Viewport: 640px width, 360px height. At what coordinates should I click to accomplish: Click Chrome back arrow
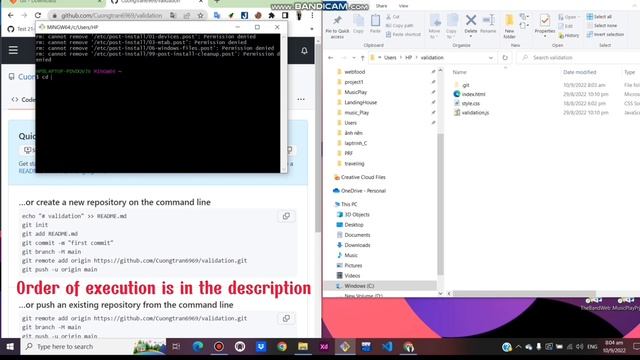(11, 16)
